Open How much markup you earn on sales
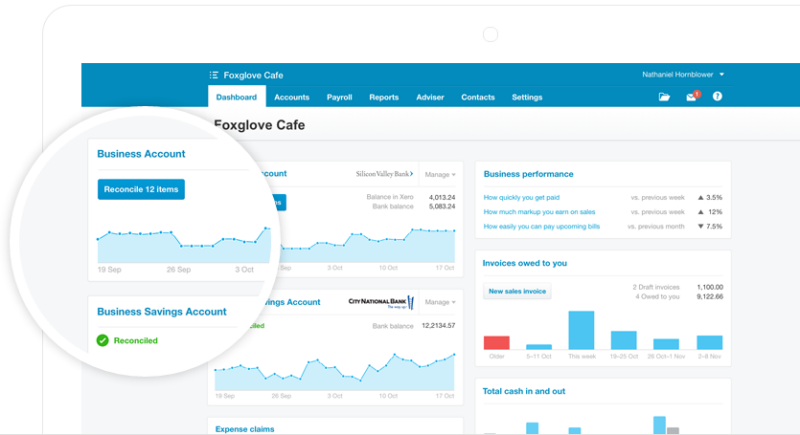The height and width of the screenshot is (435, 800). pyautogui.click(x=539, y=212)
